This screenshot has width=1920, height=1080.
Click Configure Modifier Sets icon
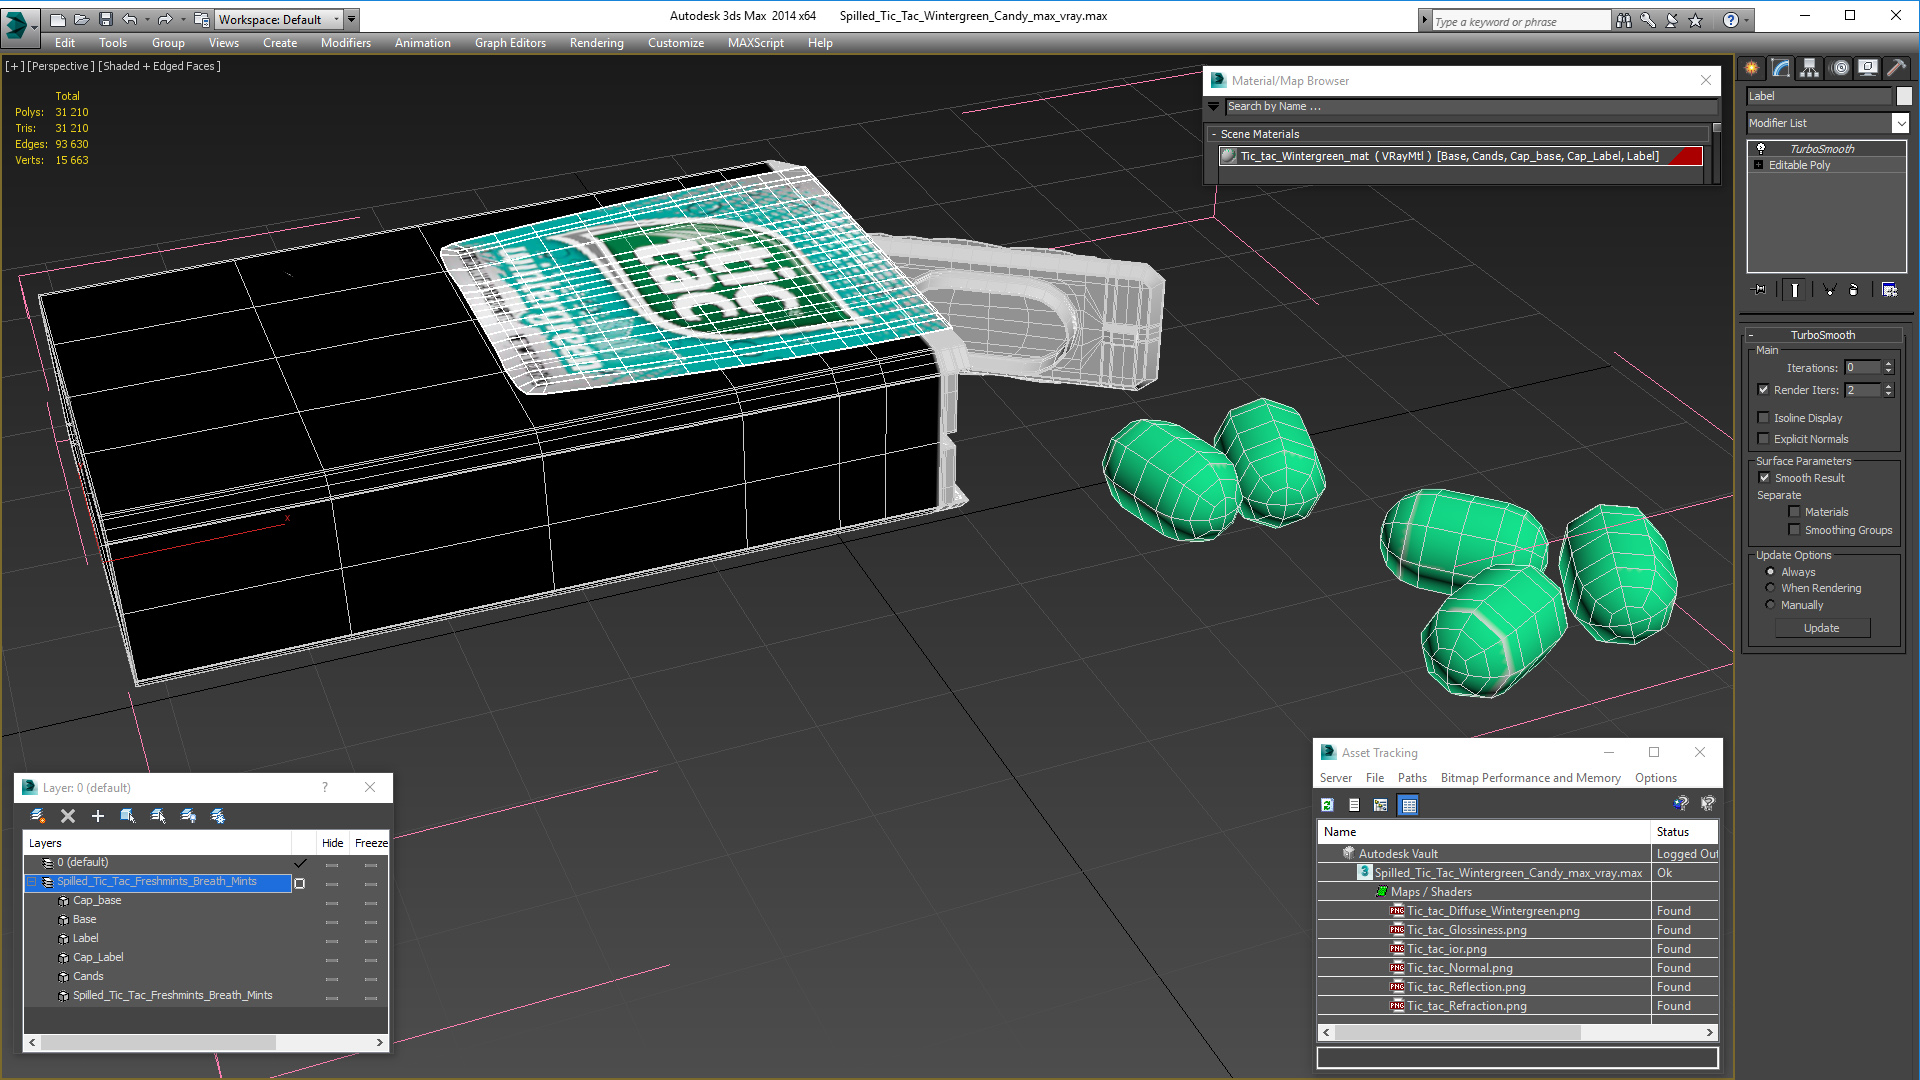(1889, 290)
